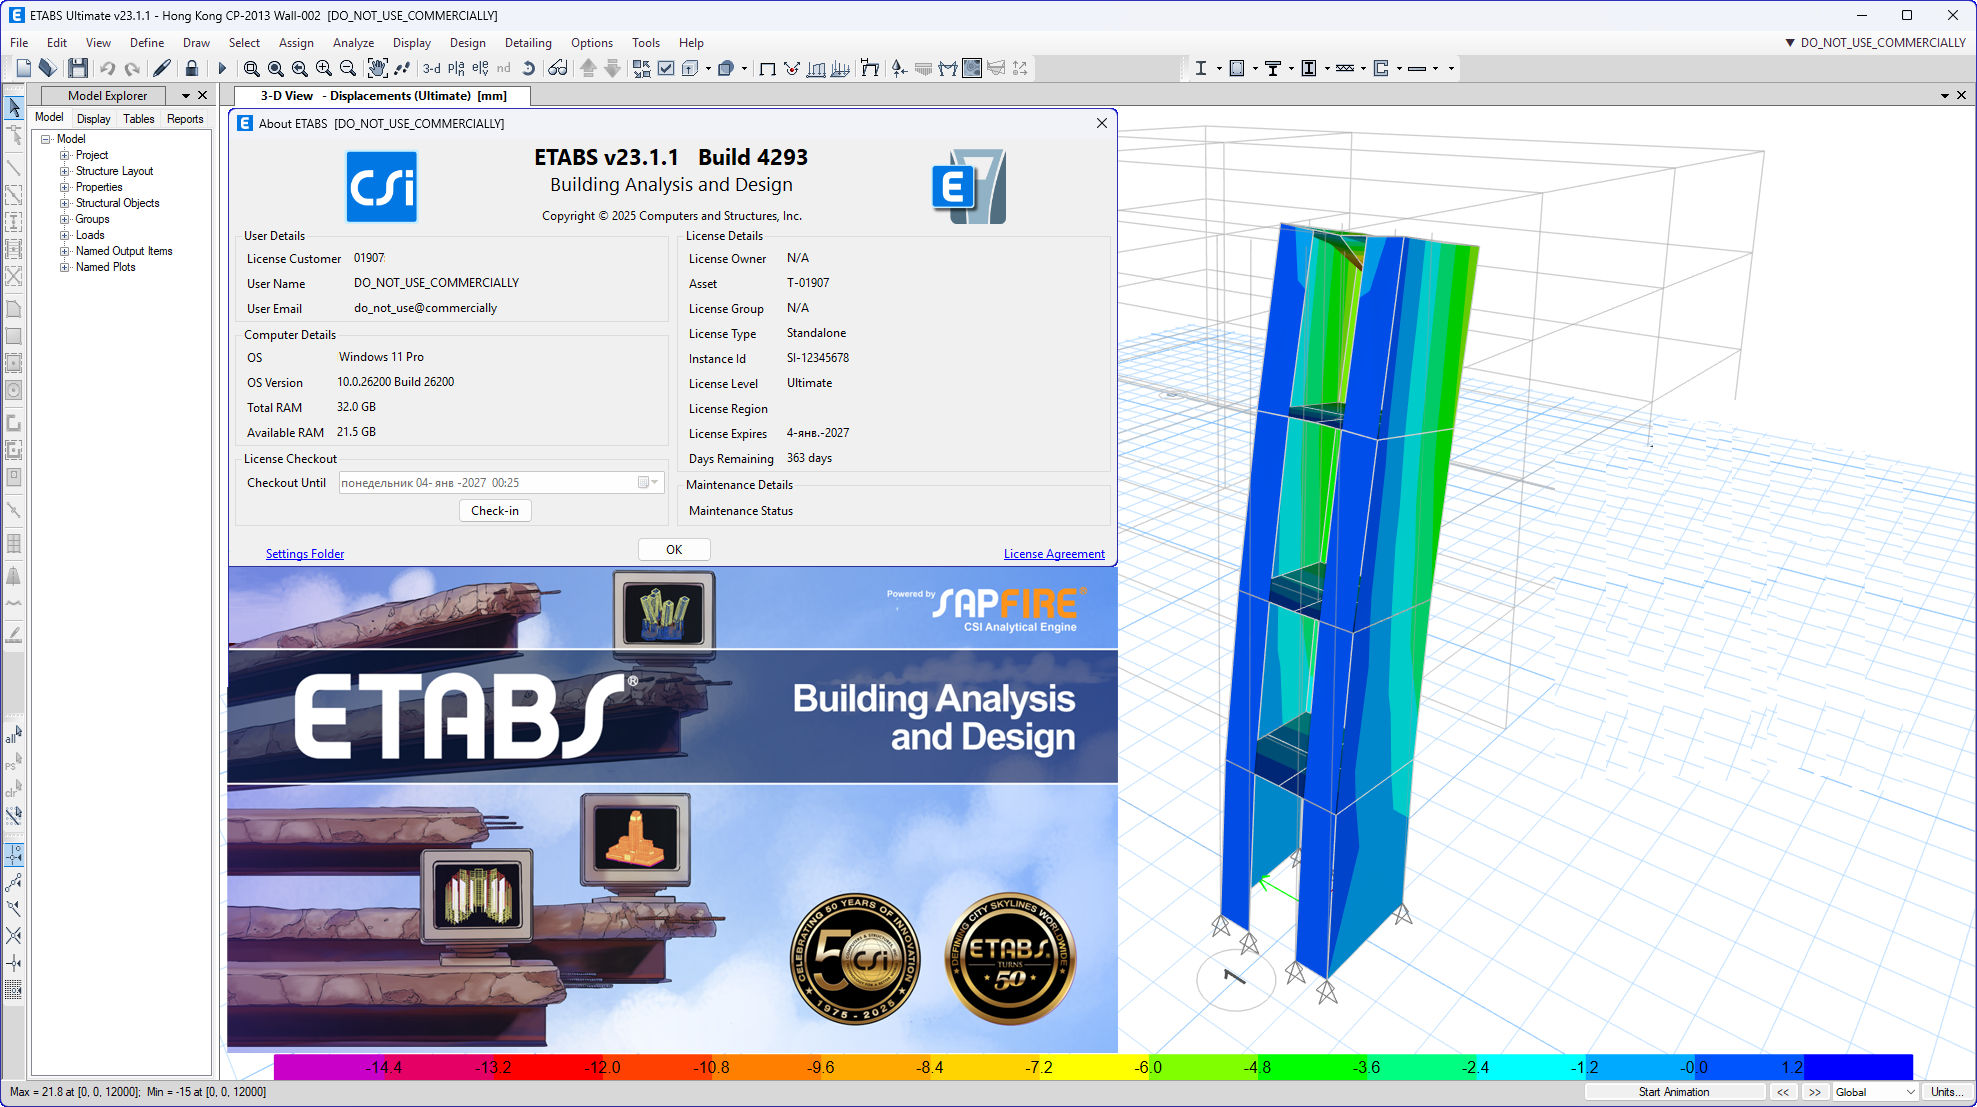Screen dimensions: 1977x1107
Task: Expand the Loads tree node
Action: (63, 235)
